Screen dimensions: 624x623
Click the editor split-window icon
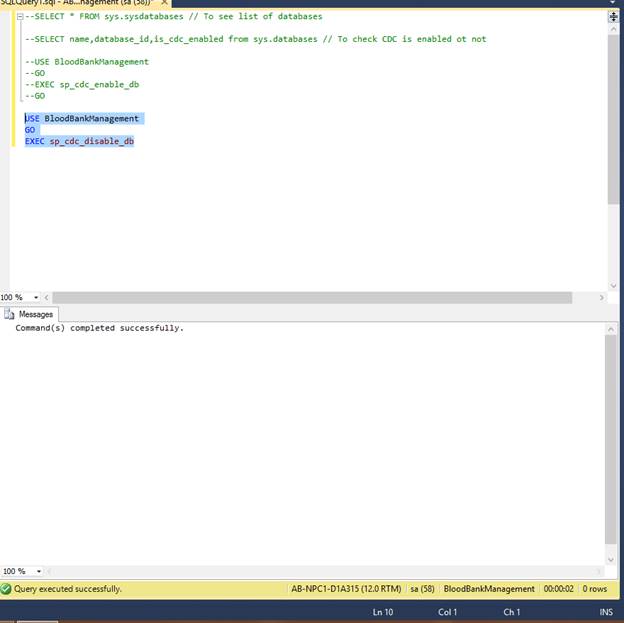pos(613,17)
